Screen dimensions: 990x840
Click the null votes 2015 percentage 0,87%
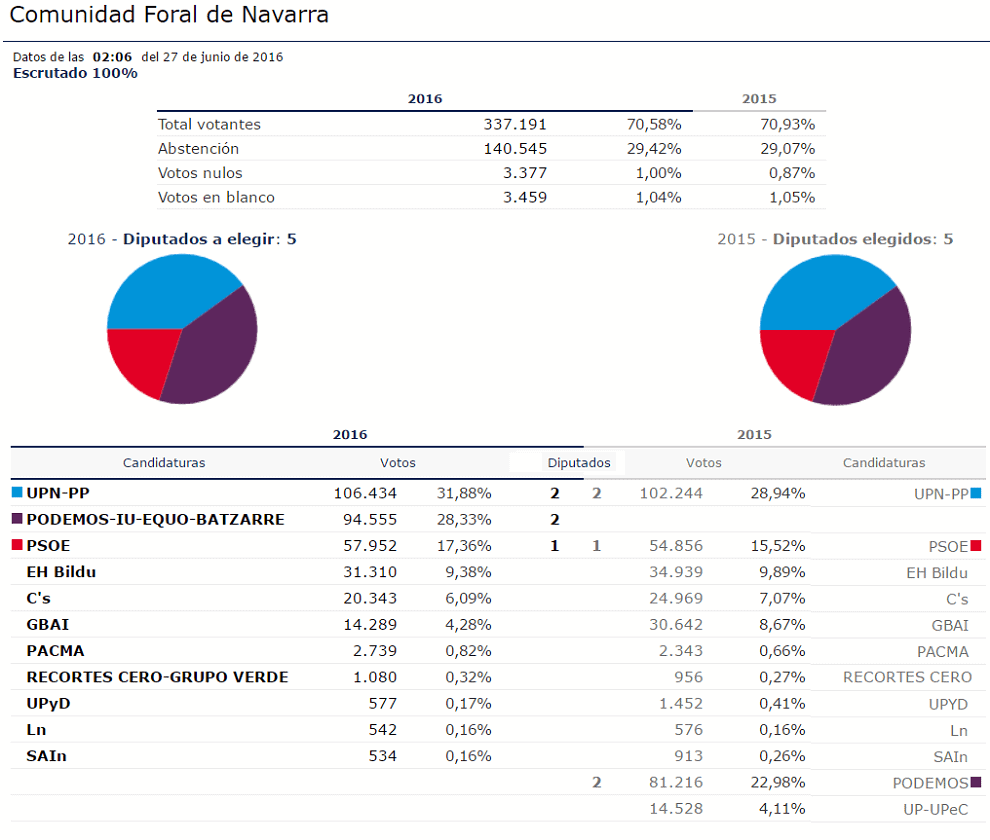coord(792,173)
